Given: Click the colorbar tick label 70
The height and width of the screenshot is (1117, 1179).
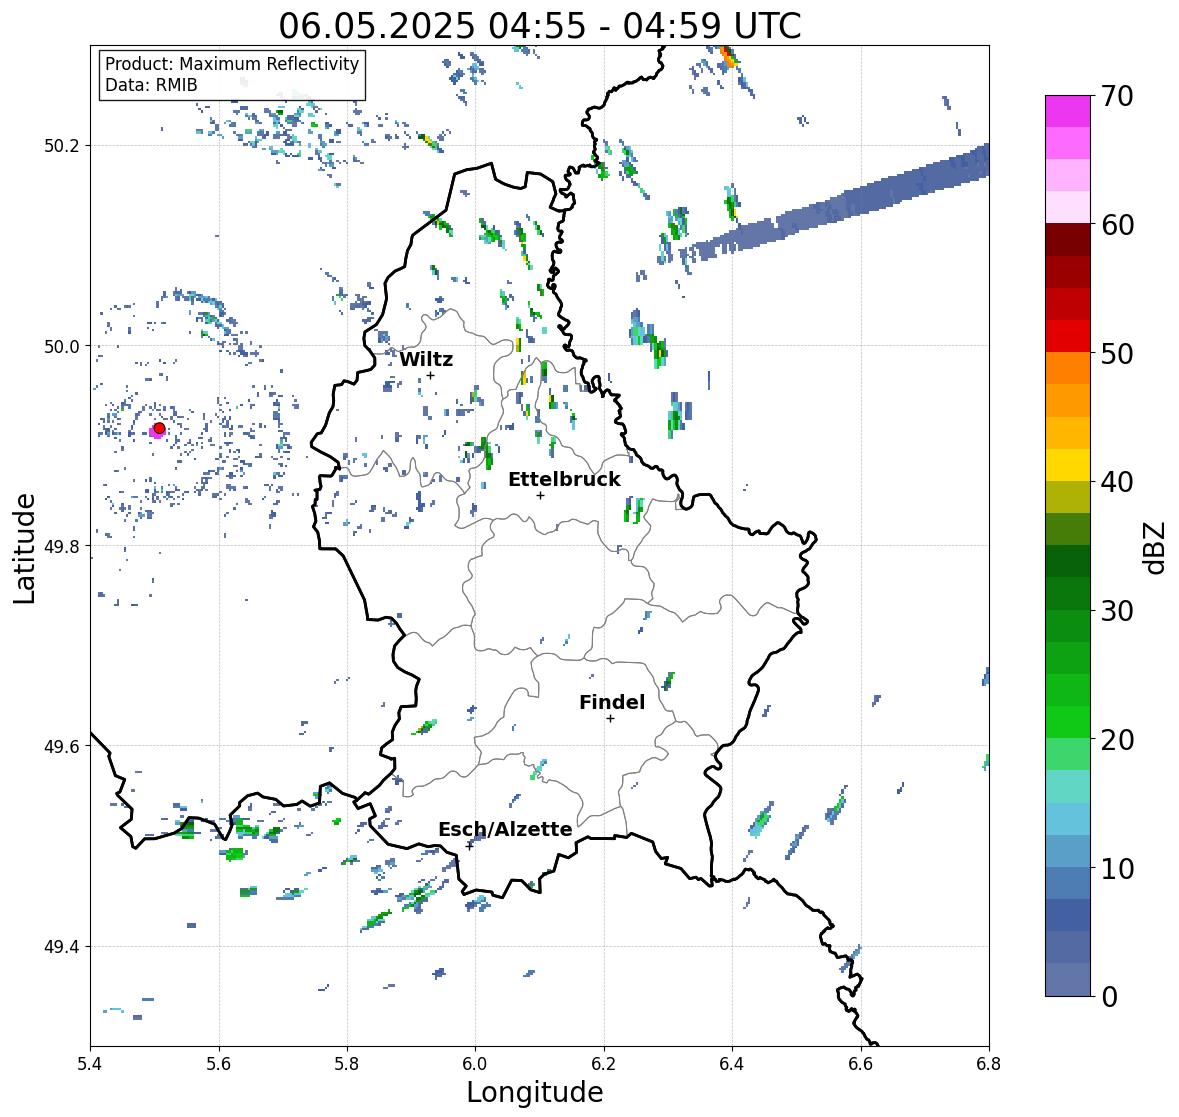Looking at the screenshot, I should (1117, 96).
